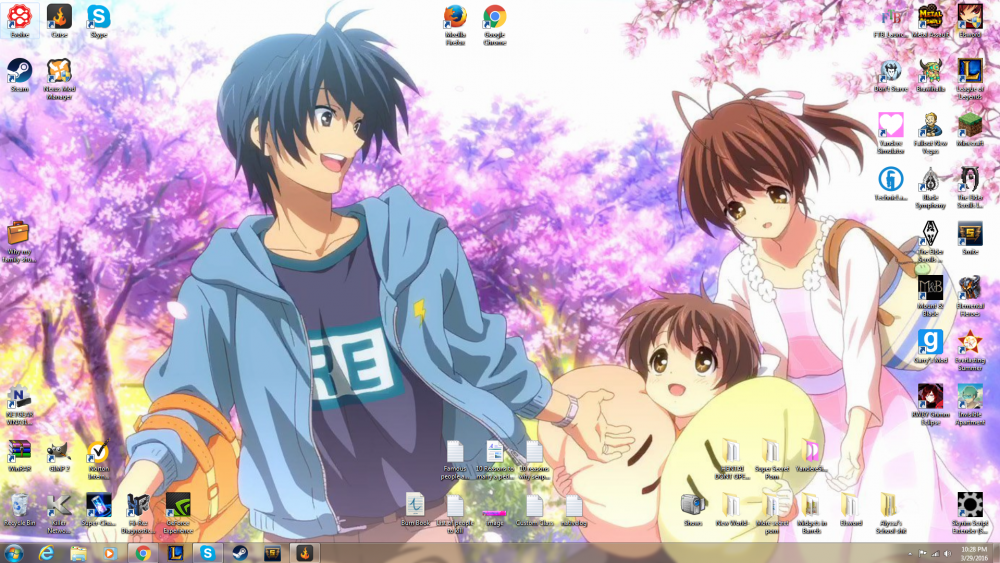Open Garry's Mod desktop shortcut
Image resolution: width=1000 pixels, height=563 pixels.
[x=930, y=343]
